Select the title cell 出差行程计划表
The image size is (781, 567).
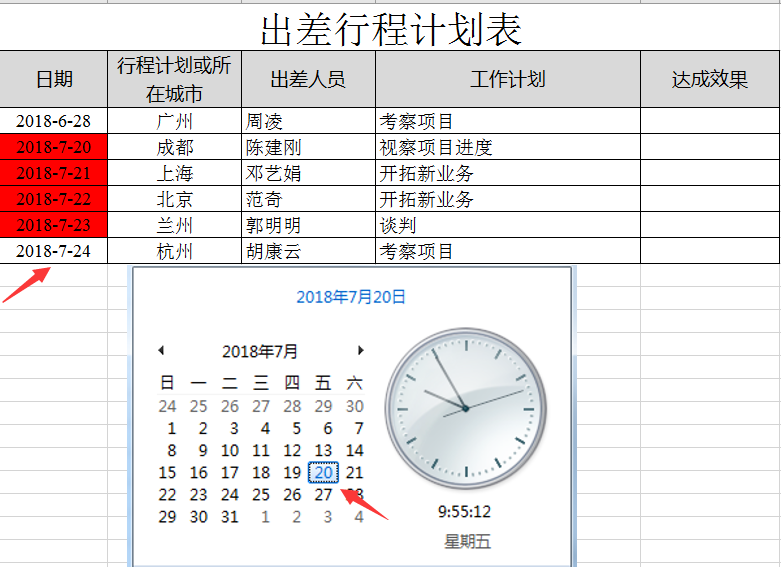(390, 29)
